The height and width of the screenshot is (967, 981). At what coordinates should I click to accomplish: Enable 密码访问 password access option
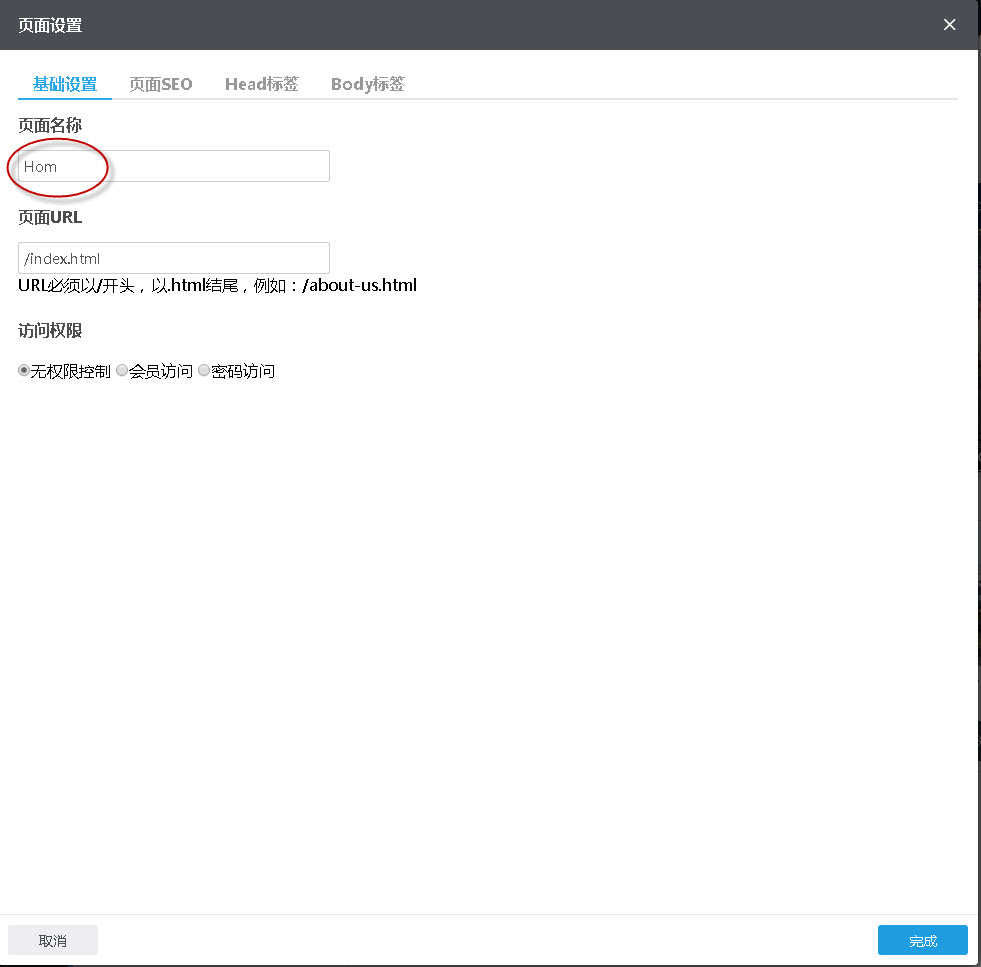(x=203, y=370)
